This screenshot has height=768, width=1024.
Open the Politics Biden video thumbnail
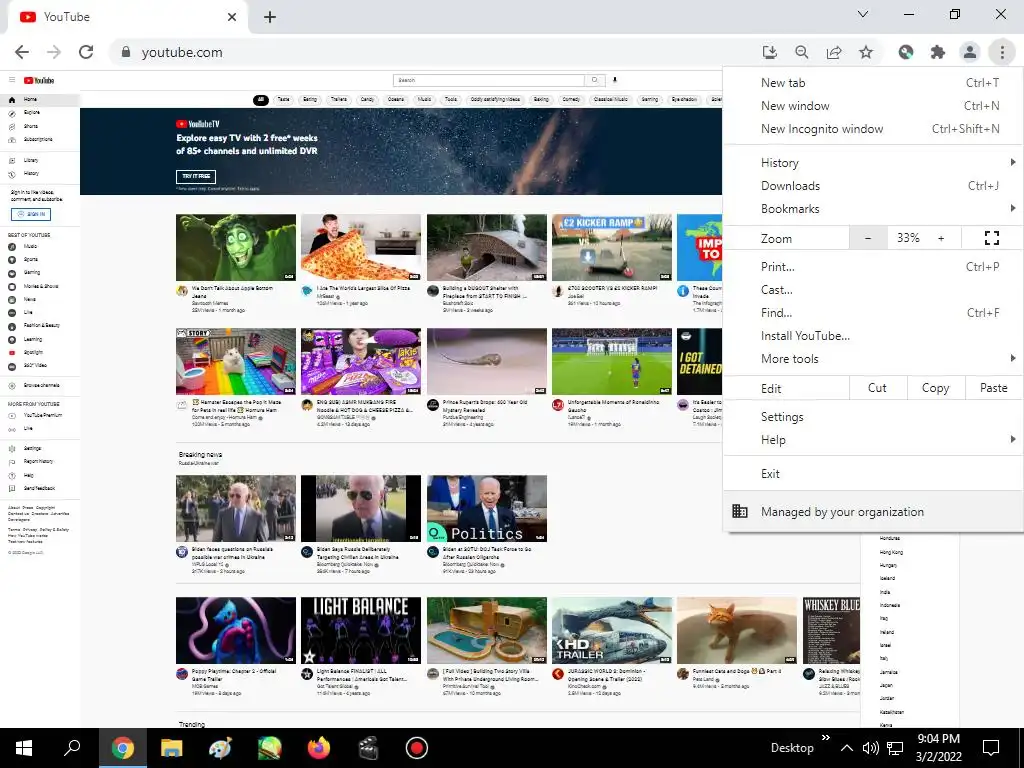tap(487, 508)
